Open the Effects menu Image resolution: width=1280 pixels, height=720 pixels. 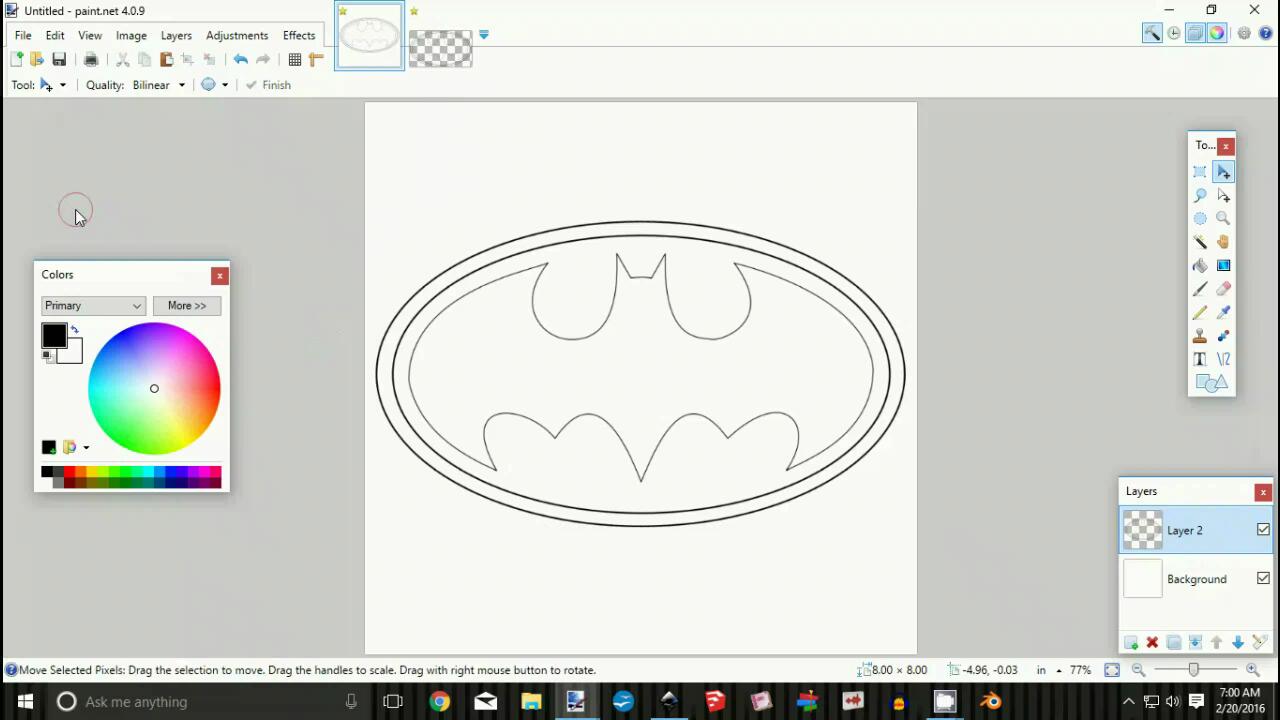point(299,35)
